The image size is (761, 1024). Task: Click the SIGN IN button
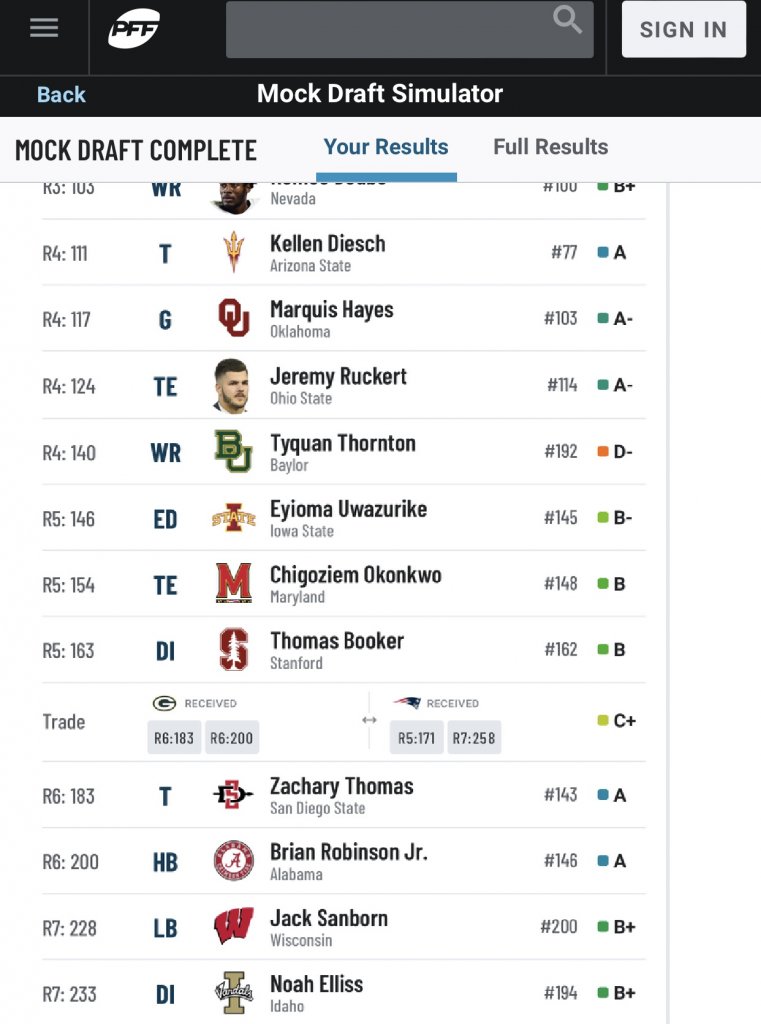coord(683,29)
